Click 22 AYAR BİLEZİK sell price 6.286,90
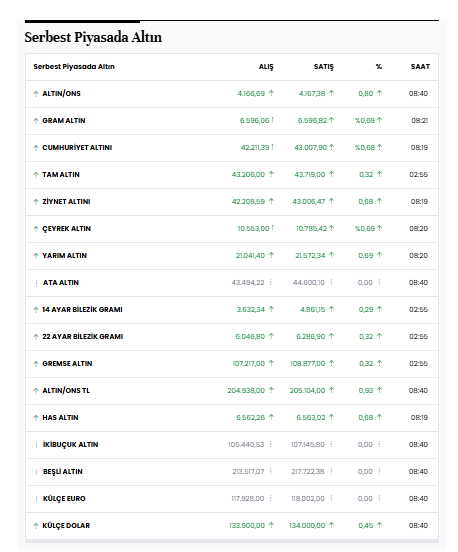Screen dimensions: 458x552 click(x=310, y=337)
